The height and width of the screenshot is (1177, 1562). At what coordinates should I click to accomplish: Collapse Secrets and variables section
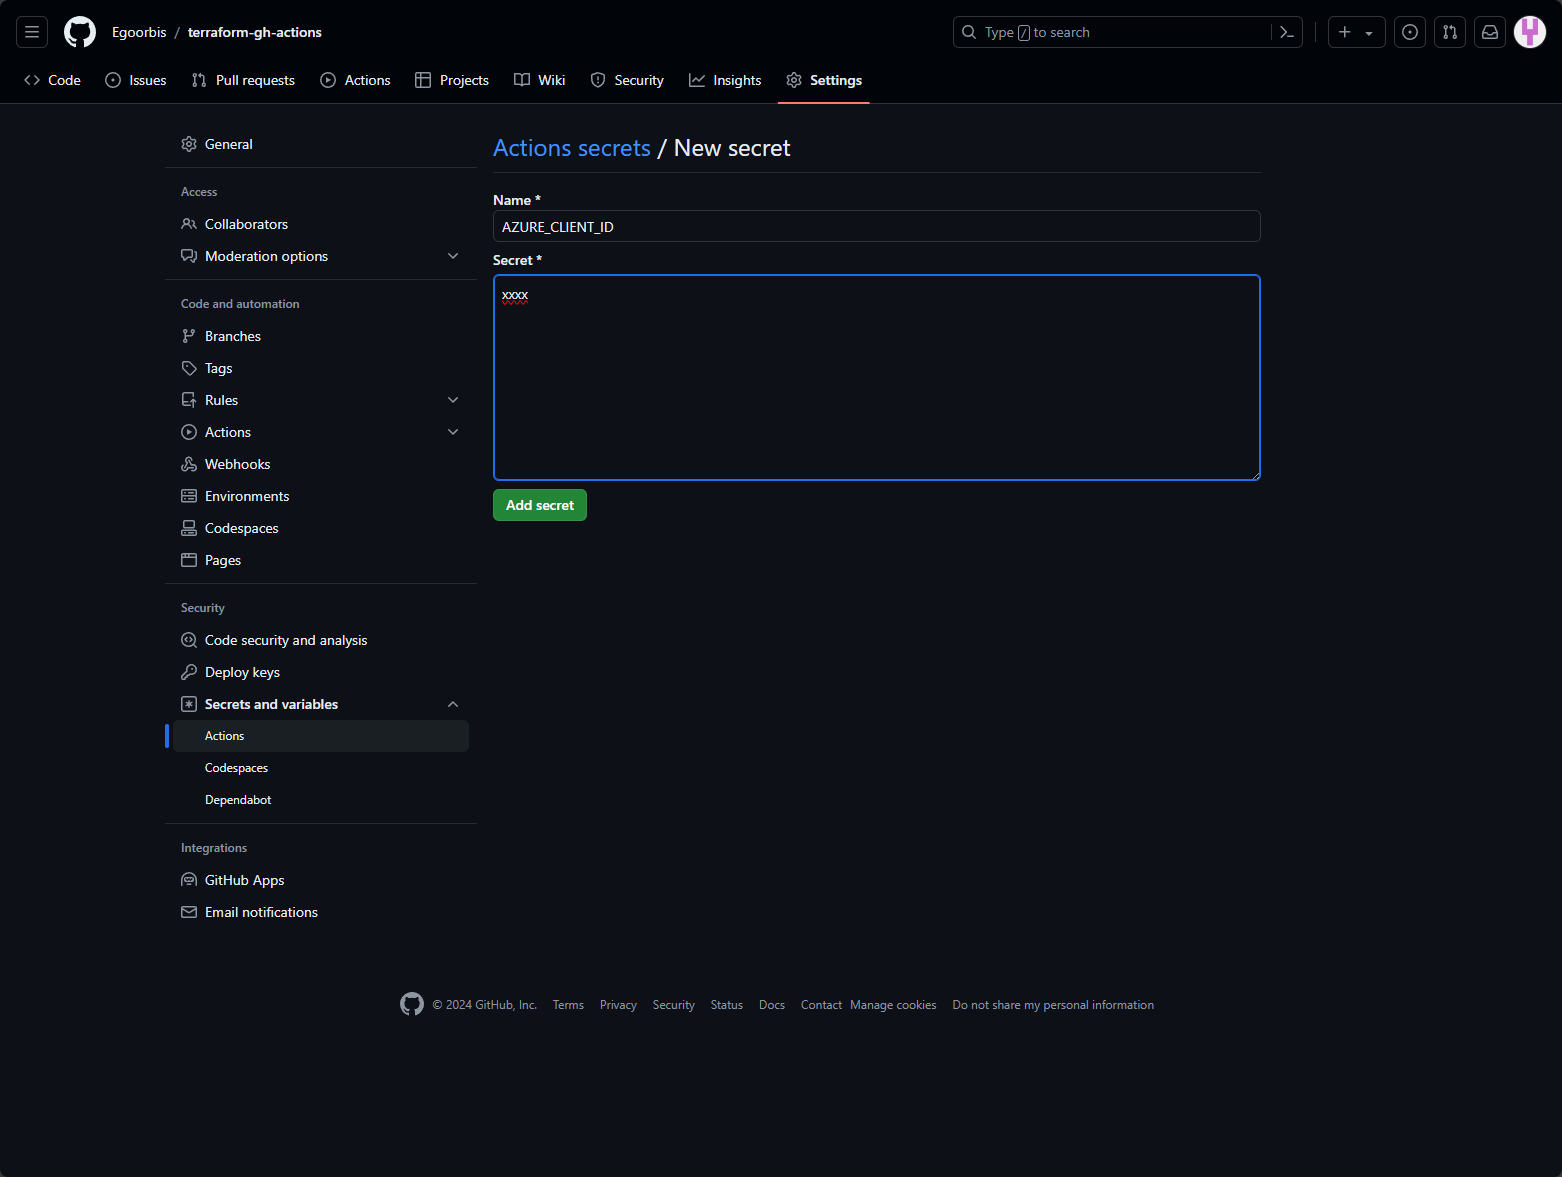pos(453,704)
